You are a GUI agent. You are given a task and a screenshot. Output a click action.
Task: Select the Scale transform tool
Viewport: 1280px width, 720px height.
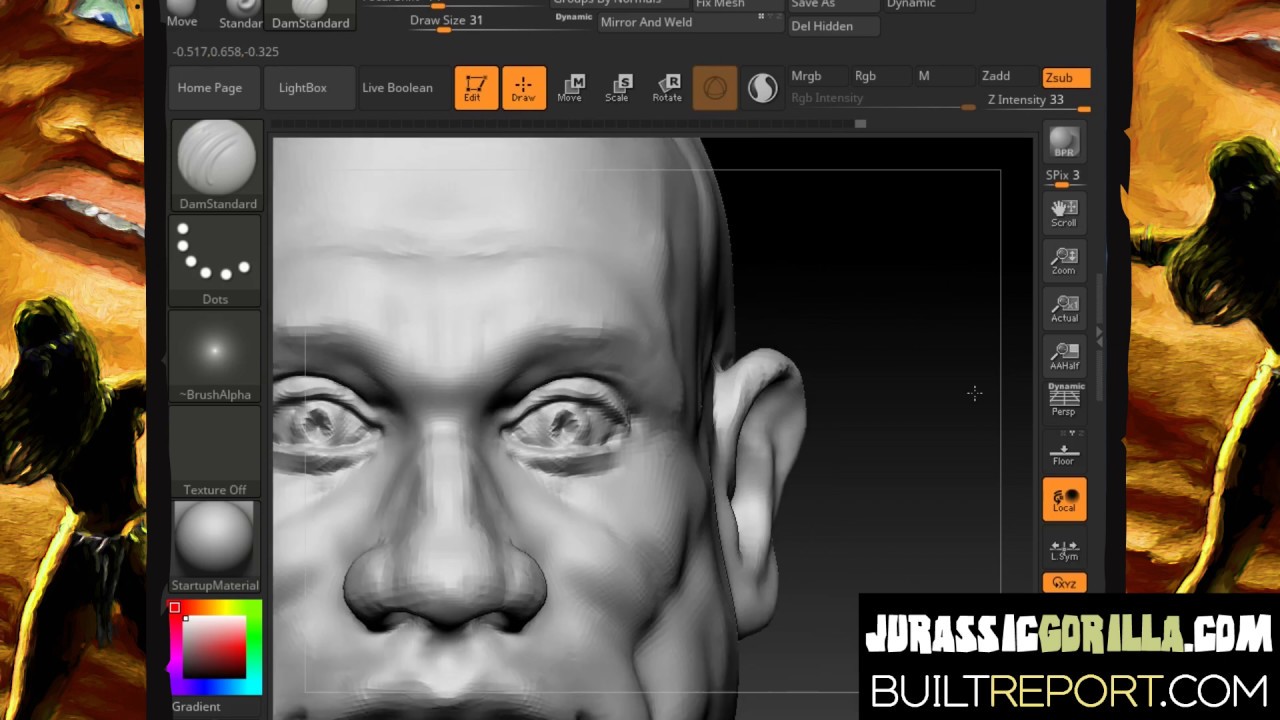tap(617, 88)
